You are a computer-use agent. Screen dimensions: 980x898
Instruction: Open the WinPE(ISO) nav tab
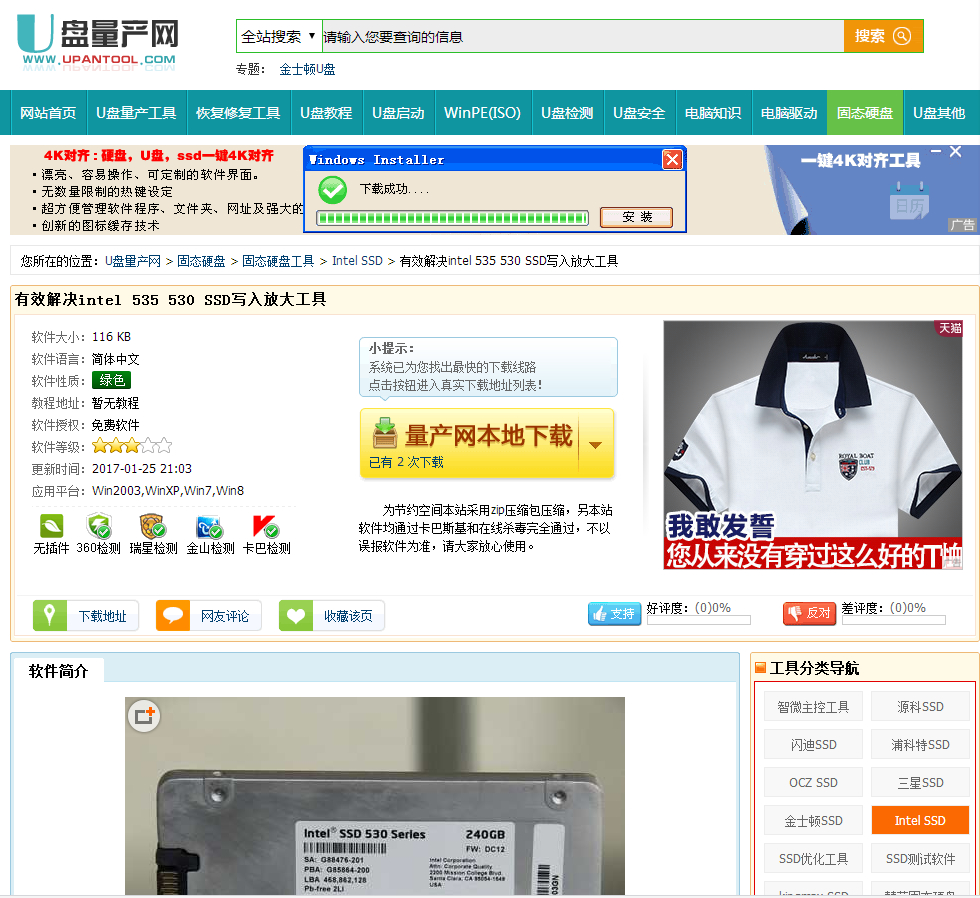[482, 113]
